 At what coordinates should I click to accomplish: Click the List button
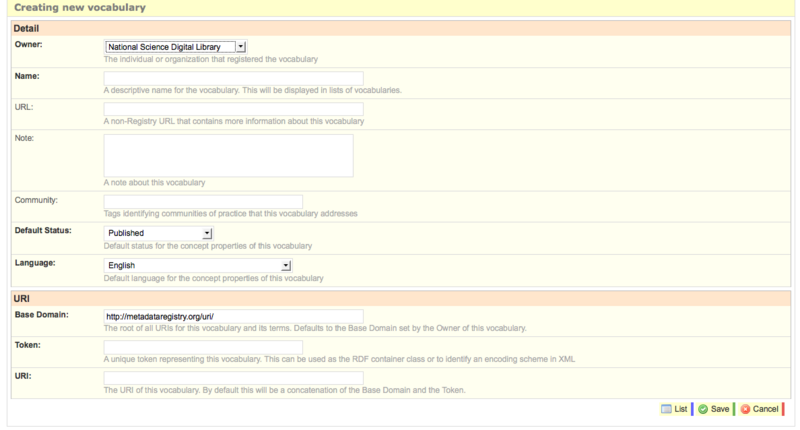[x=675, y=409]
